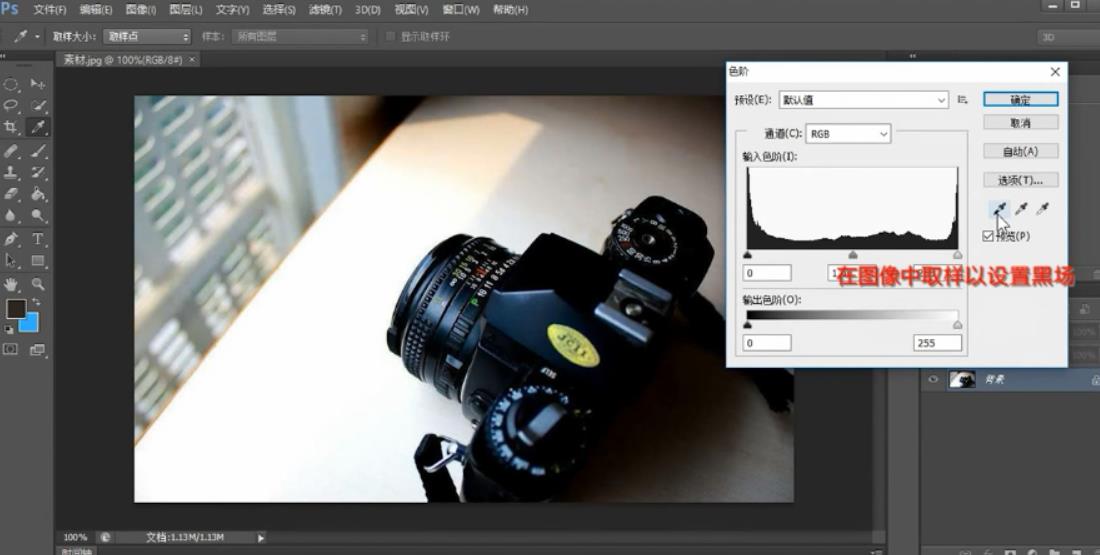Image resolution: width=1100 pixels, height=555 pixels.
Task: Click the input black point slider
Action: click(747, 255)
